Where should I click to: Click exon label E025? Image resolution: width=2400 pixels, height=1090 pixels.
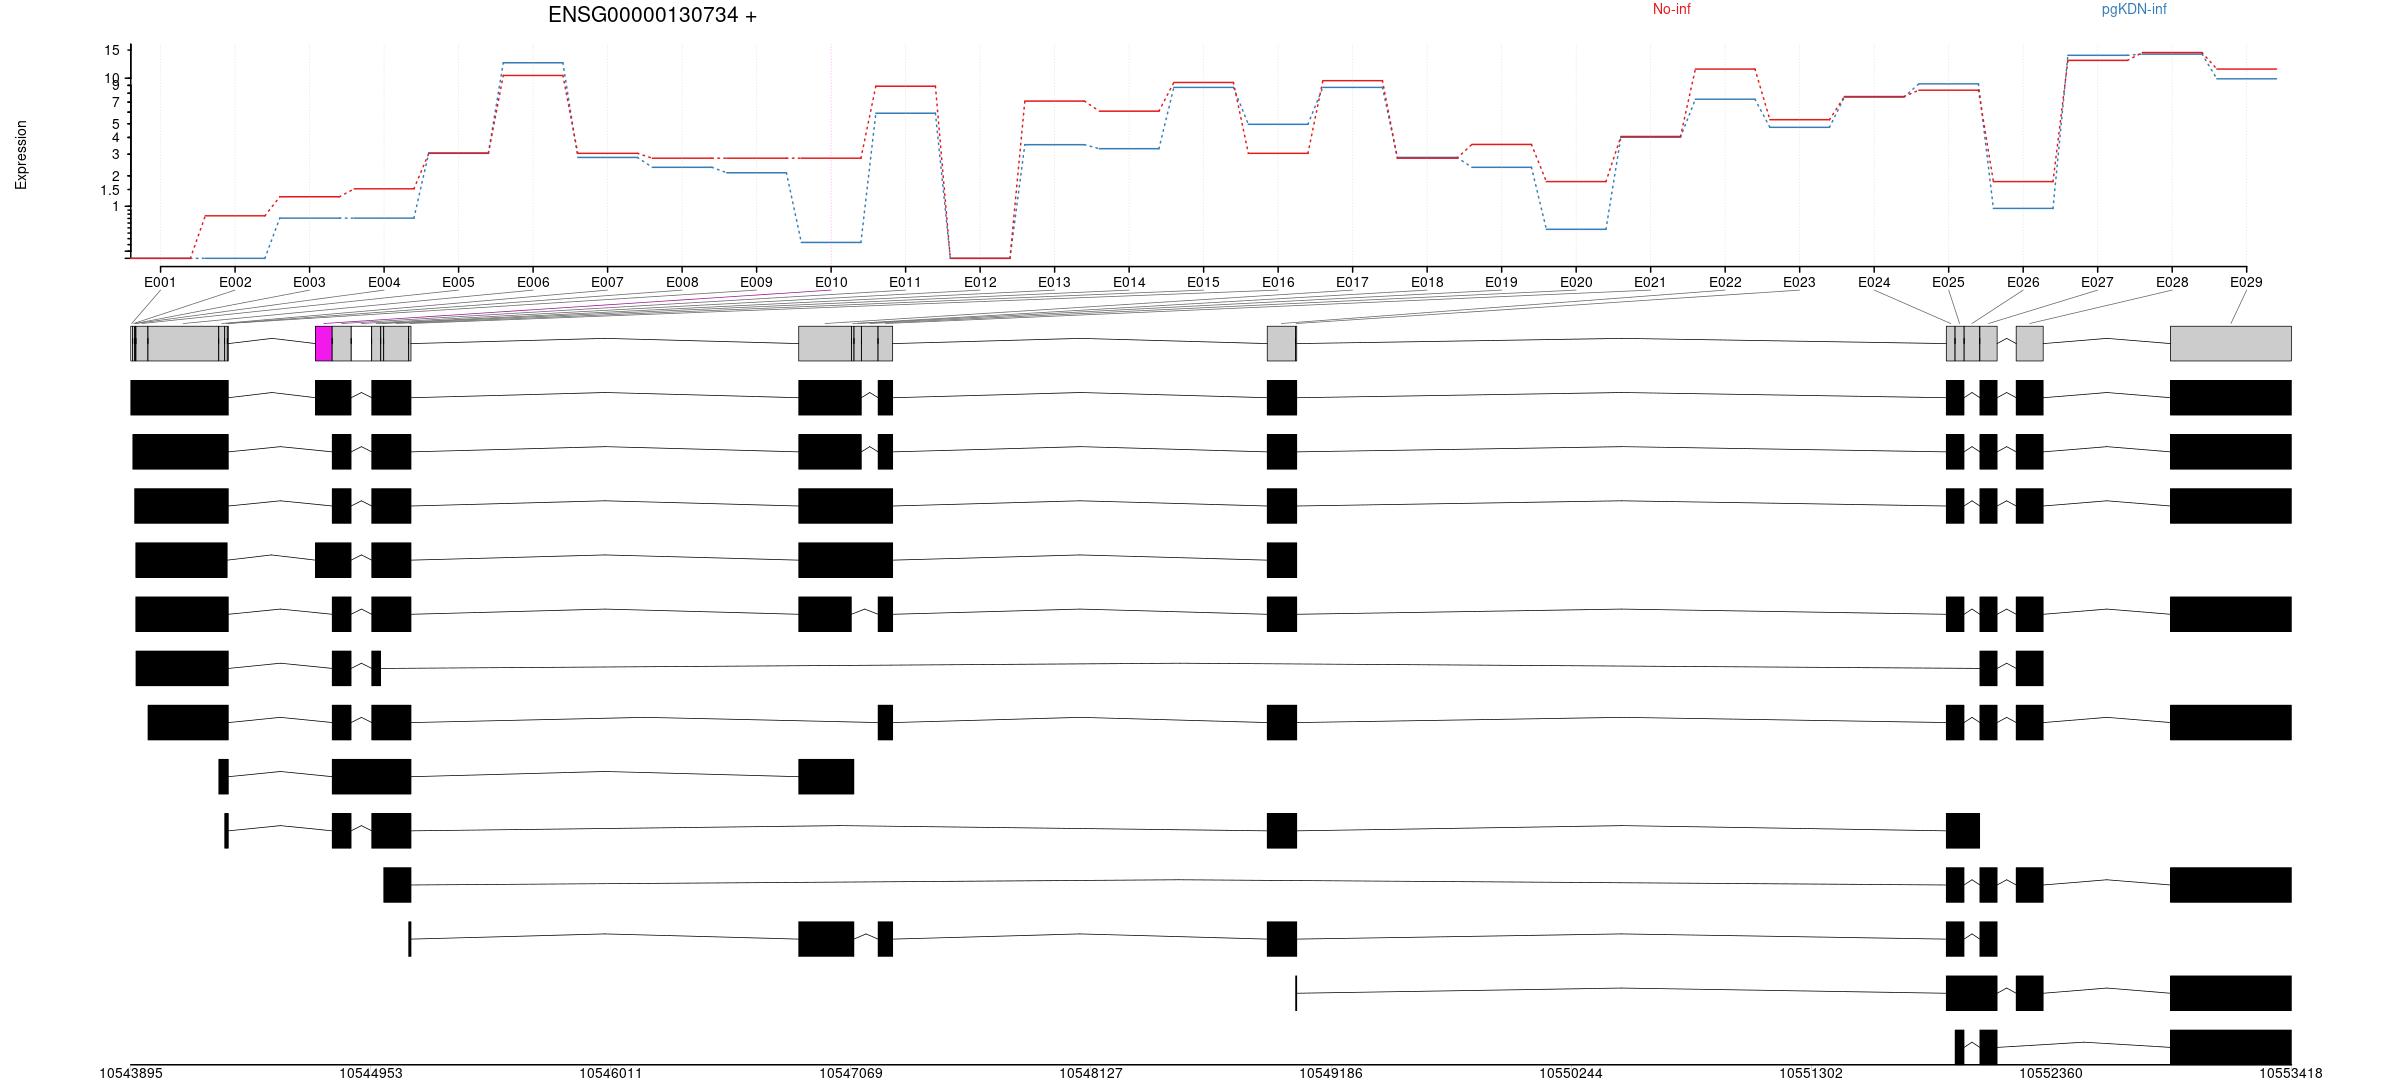click(1948, 282)
